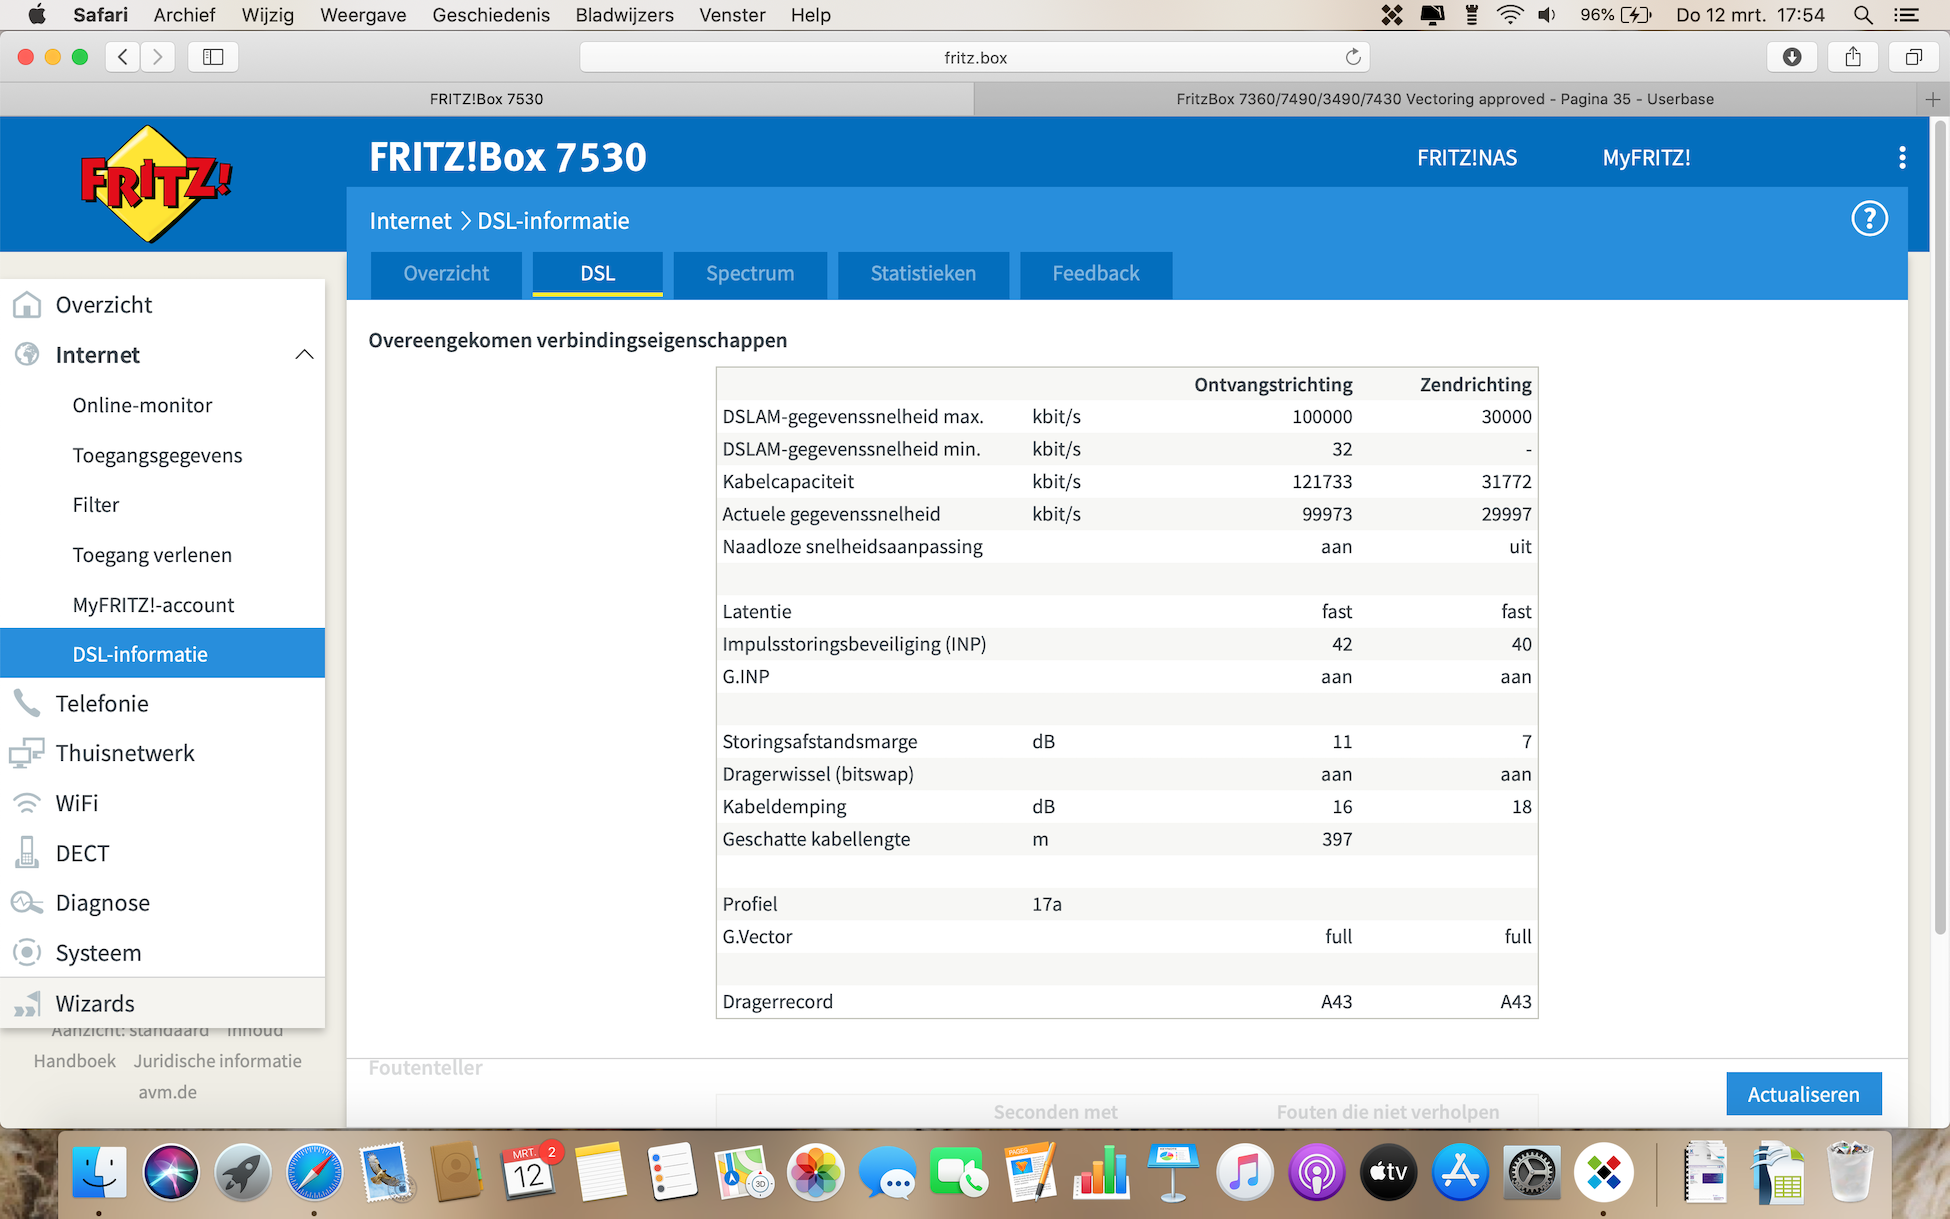Click Safari reload page icon
Image resolution: width=1950 pixels, height=1219 pixels.
(x=1352, y=57)
